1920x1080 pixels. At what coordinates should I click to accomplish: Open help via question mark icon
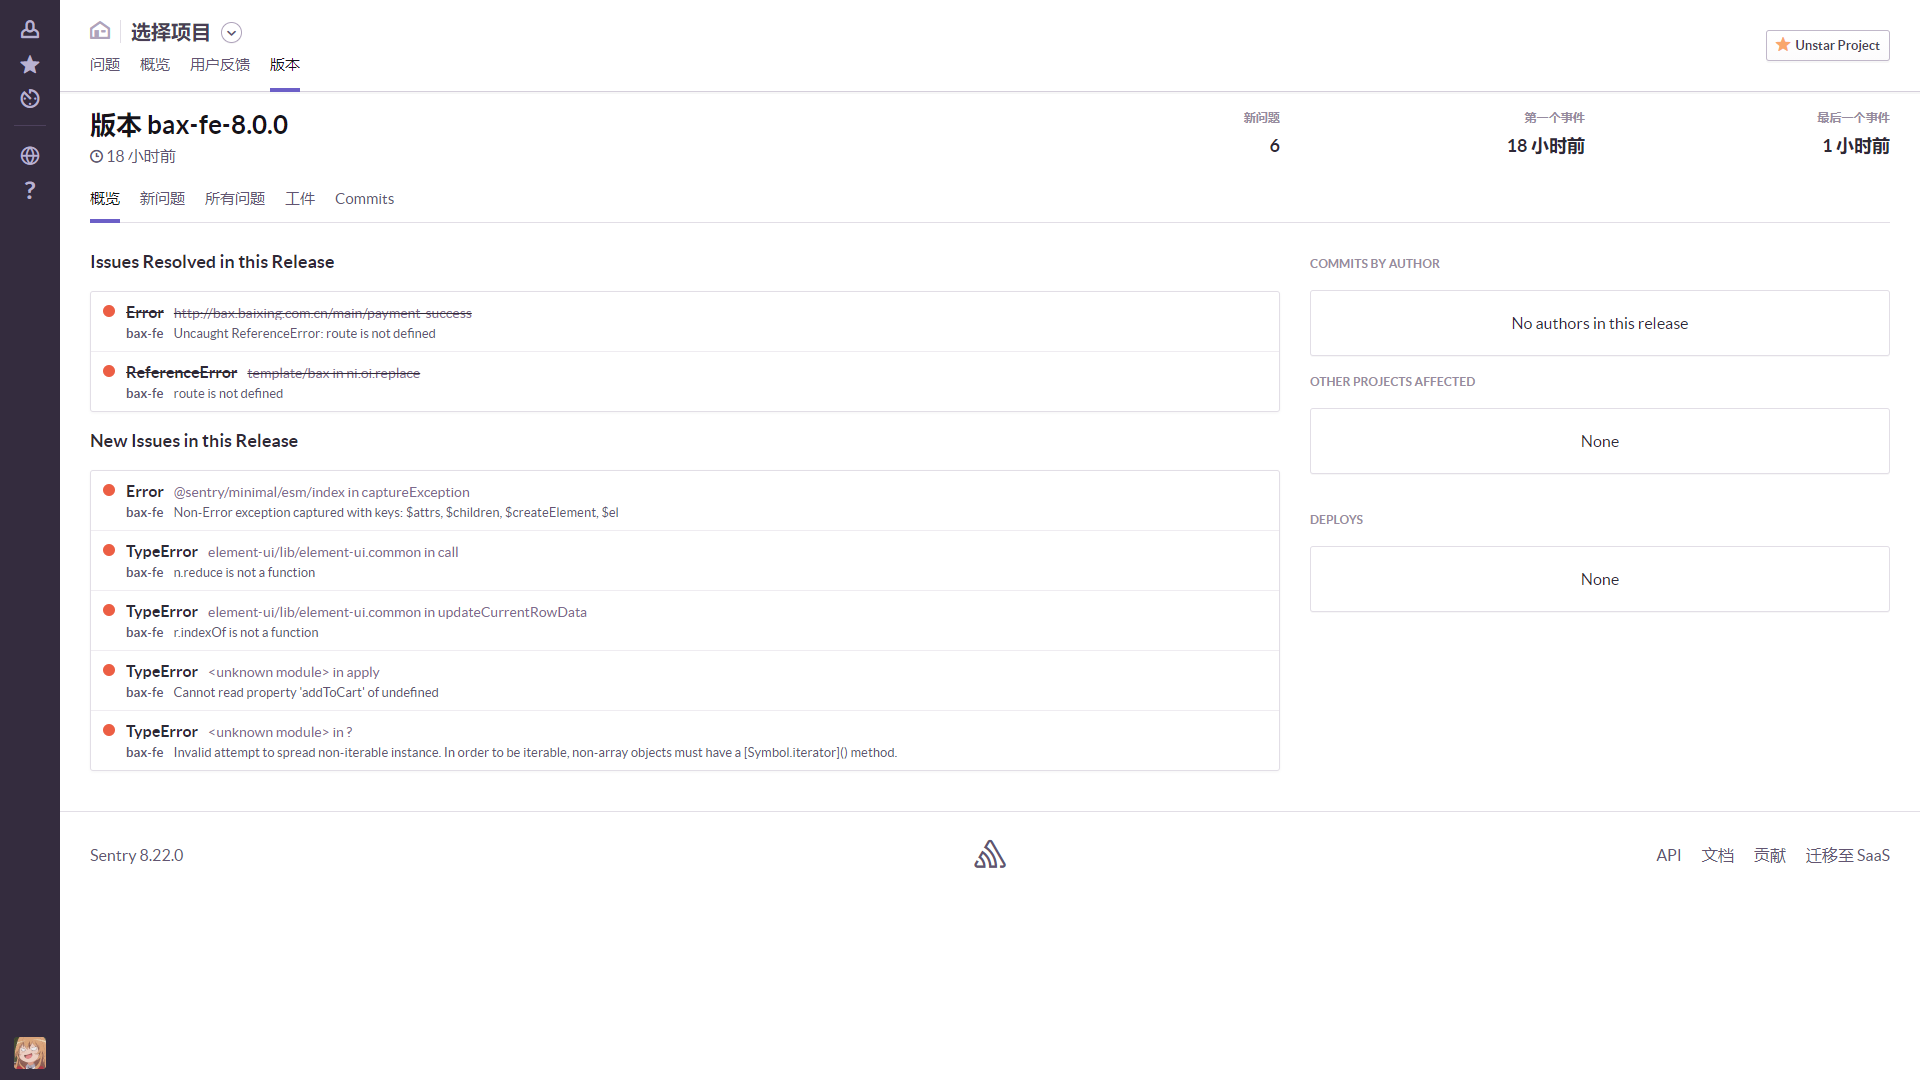tap(30, 190)
